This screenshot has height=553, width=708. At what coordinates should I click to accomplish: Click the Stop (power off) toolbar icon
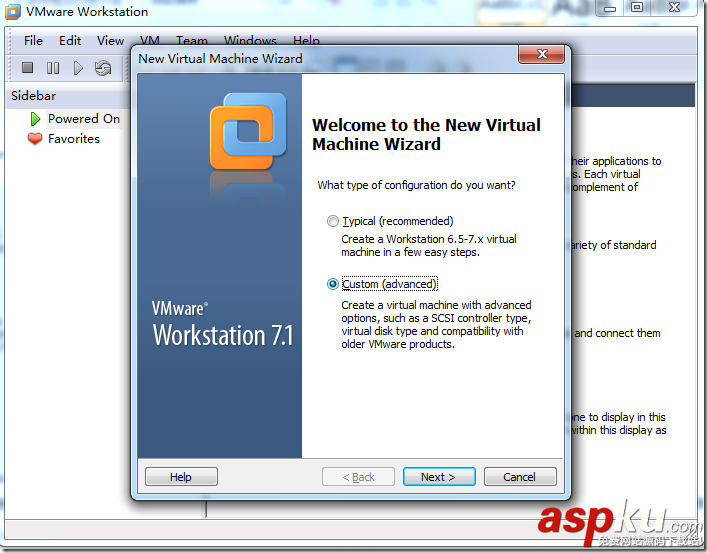pos(28,68)
